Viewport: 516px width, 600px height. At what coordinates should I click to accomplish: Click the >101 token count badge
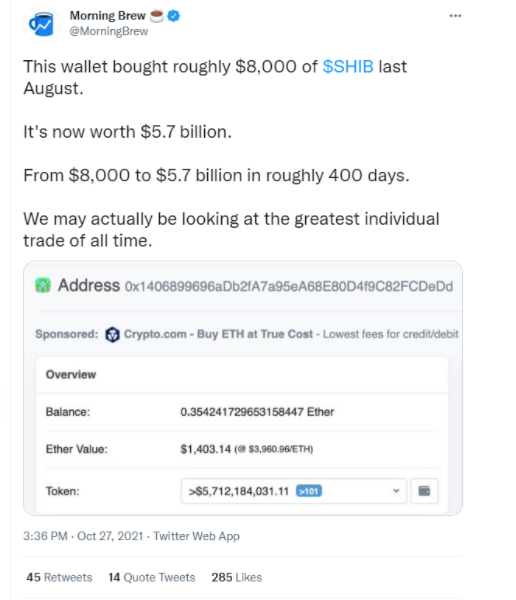coord(309,491)
